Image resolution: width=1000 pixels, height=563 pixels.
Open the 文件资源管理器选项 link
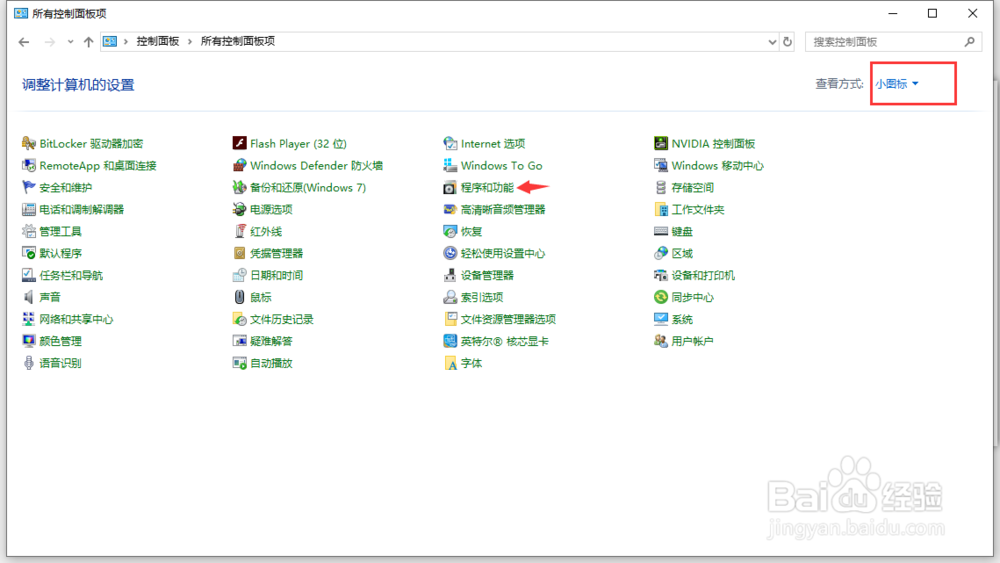(508, 319)
